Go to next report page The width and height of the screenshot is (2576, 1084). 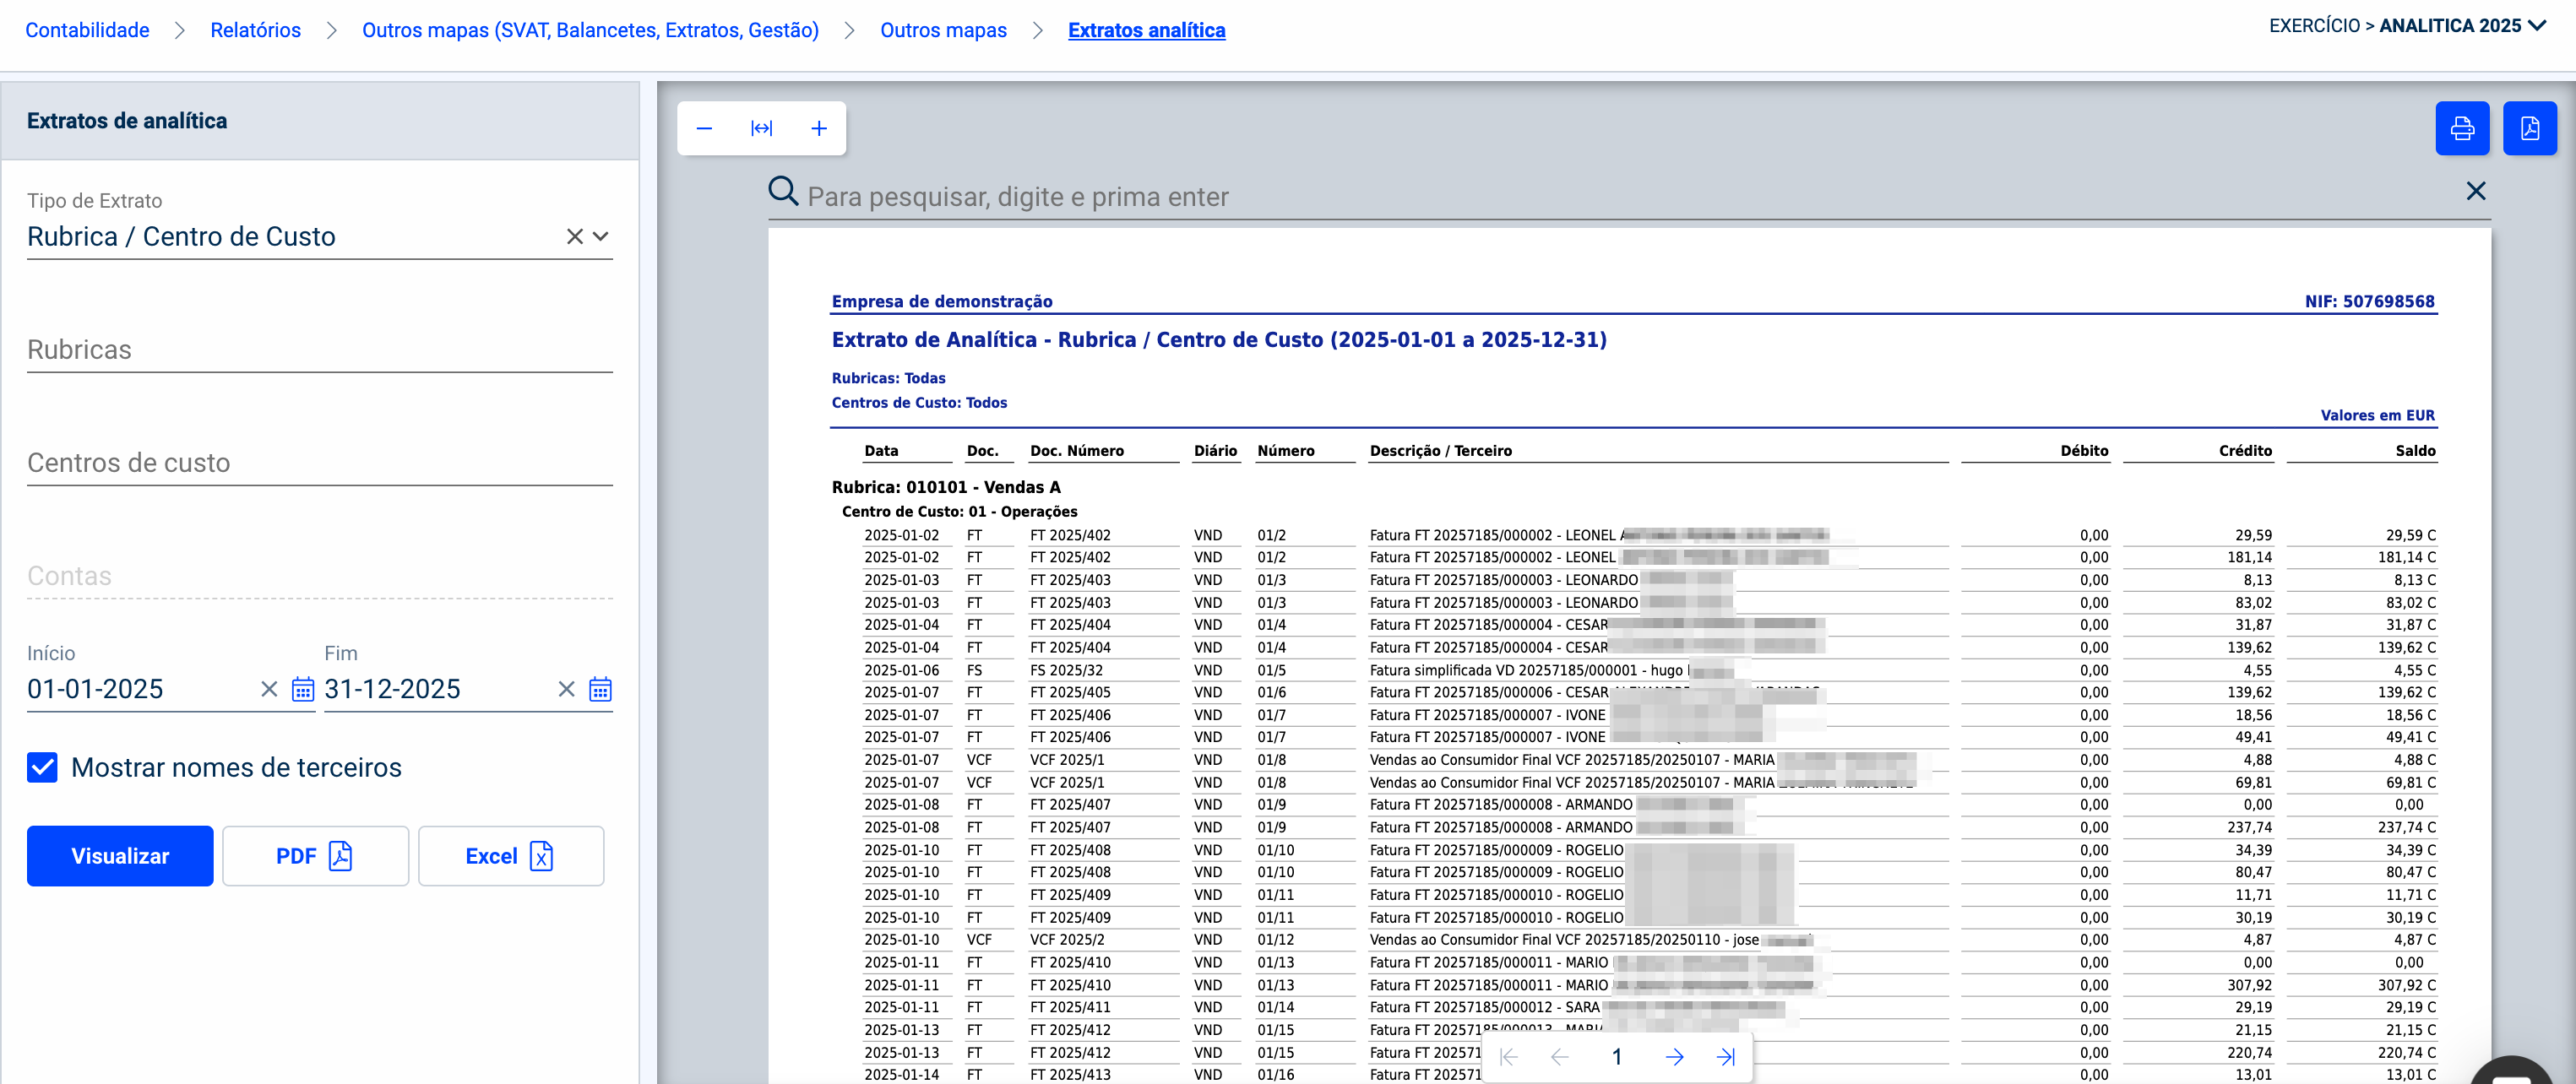(1675, 1057)
